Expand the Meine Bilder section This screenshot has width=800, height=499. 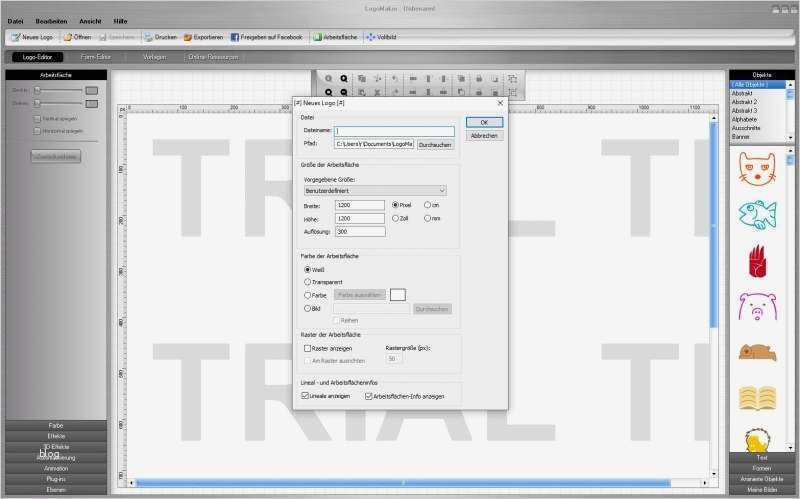tap(762, 490)
